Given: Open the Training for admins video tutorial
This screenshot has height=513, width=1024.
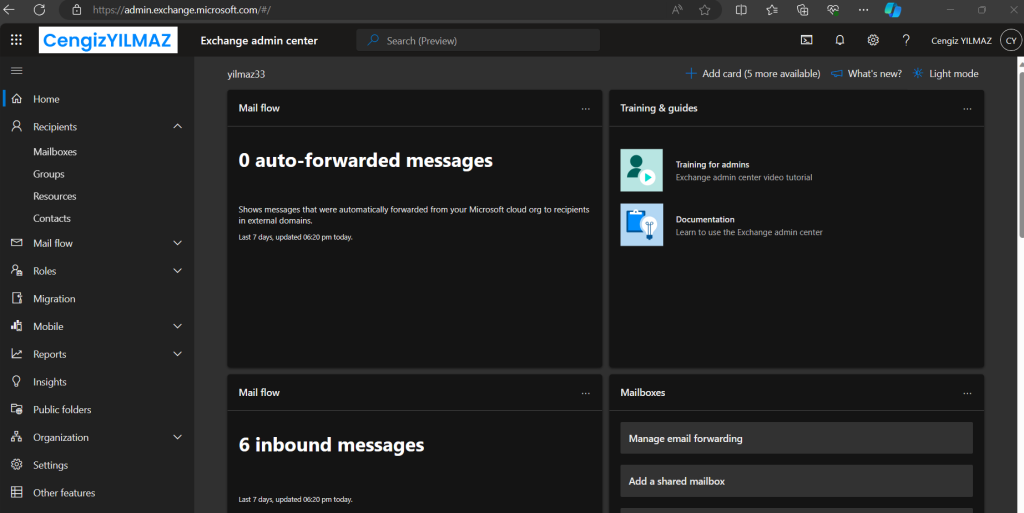Looking at the screenshot, I should (712, 165).
